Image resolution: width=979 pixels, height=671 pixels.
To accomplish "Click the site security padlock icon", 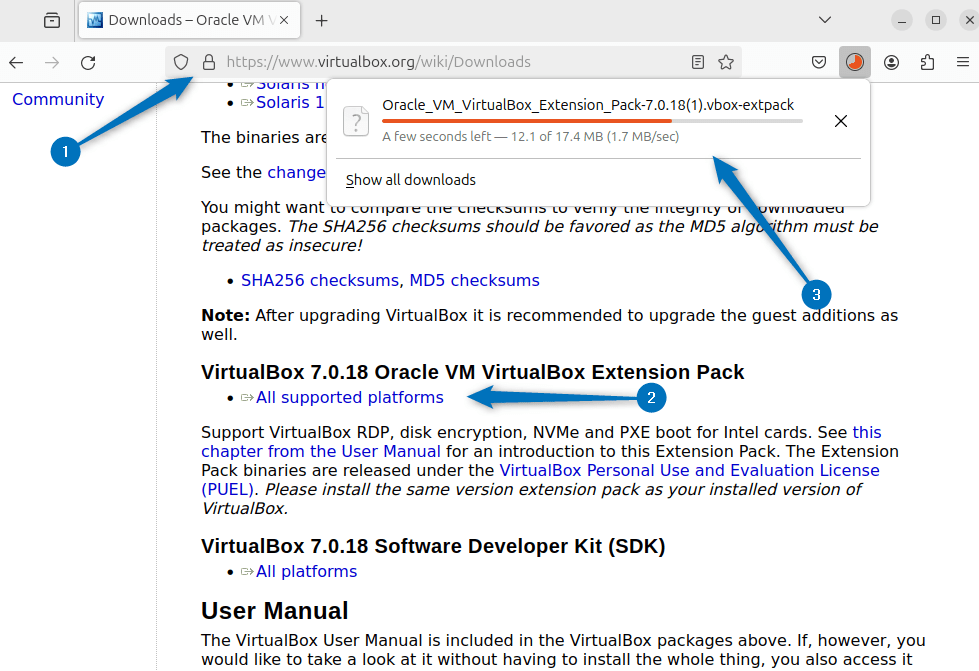I will [208, 62].
